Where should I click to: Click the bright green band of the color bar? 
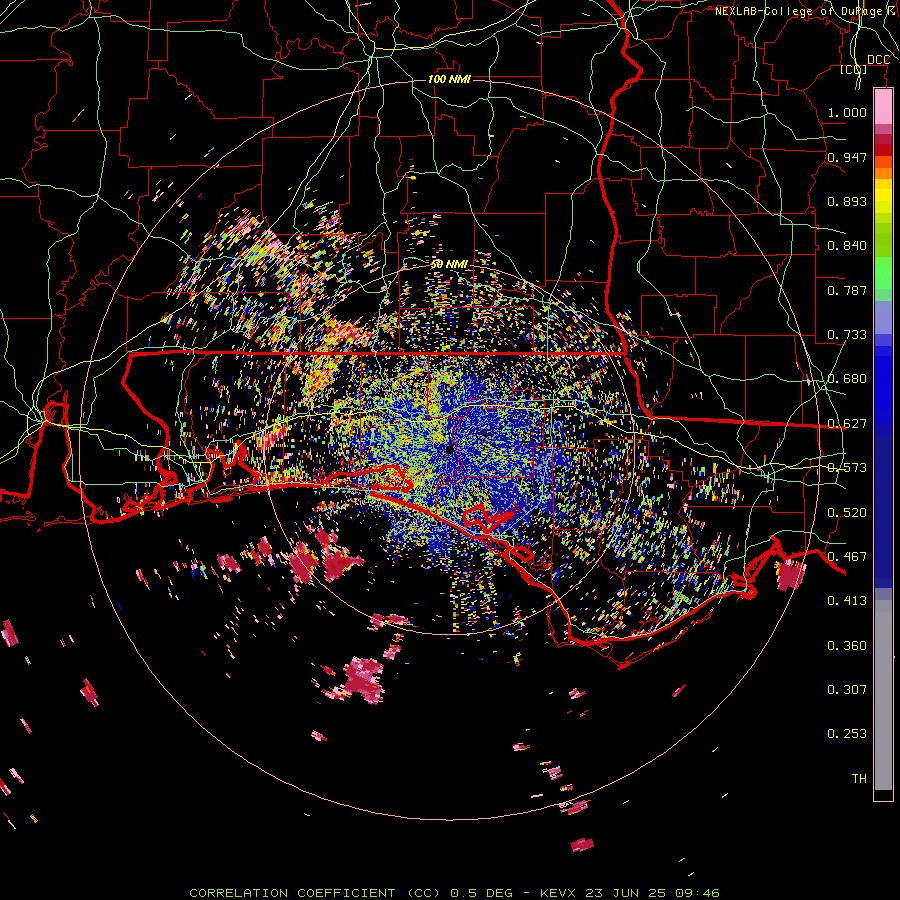click(883, 273)
